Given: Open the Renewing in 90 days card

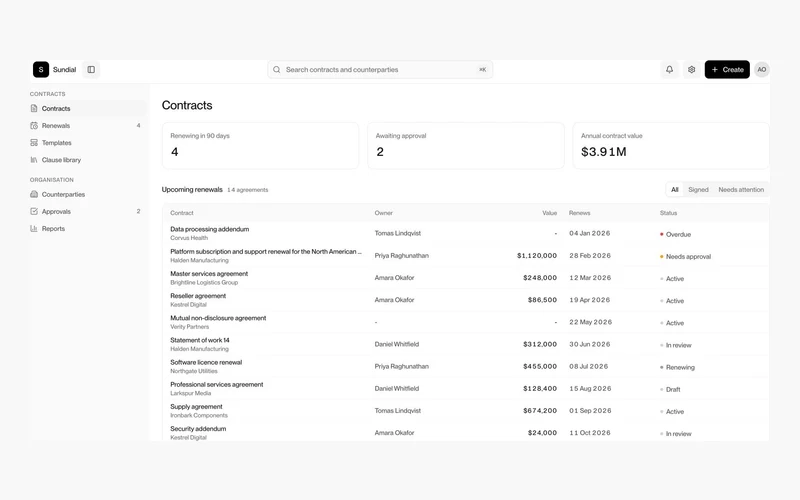Looking at the screenshot, I should pos(260,145).
